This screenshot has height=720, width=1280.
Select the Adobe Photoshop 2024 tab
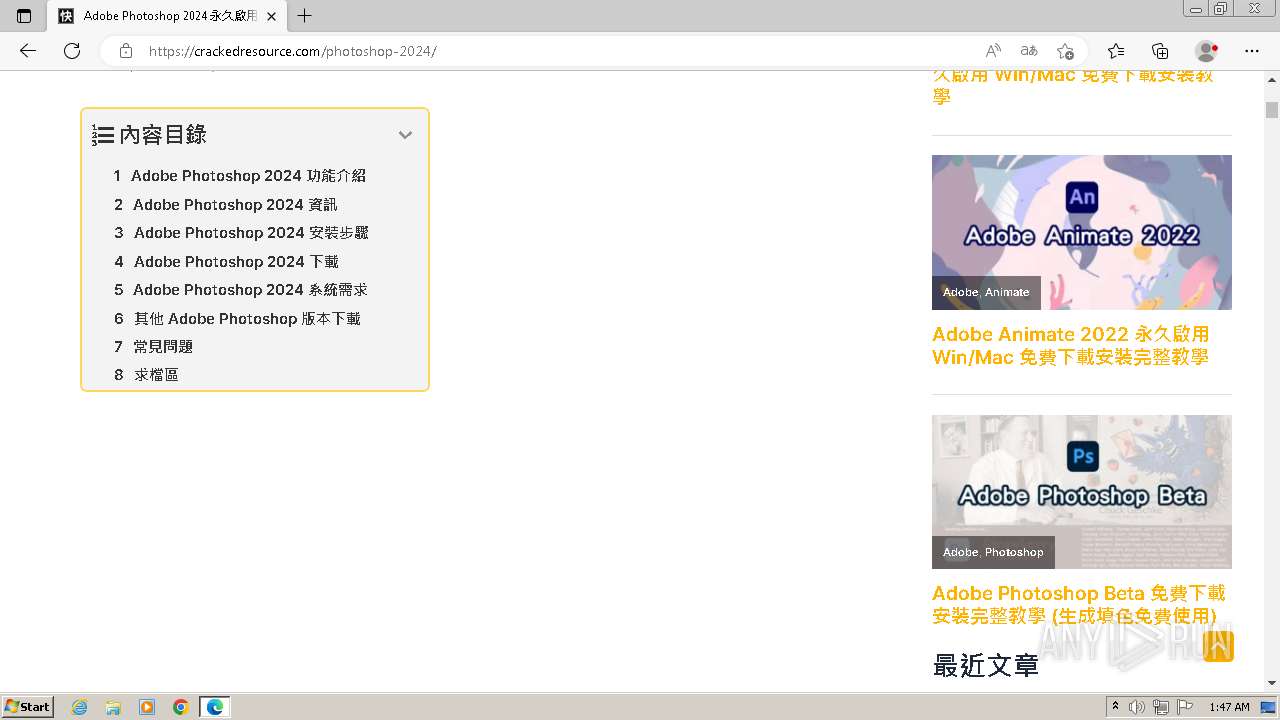click(167, 16)
